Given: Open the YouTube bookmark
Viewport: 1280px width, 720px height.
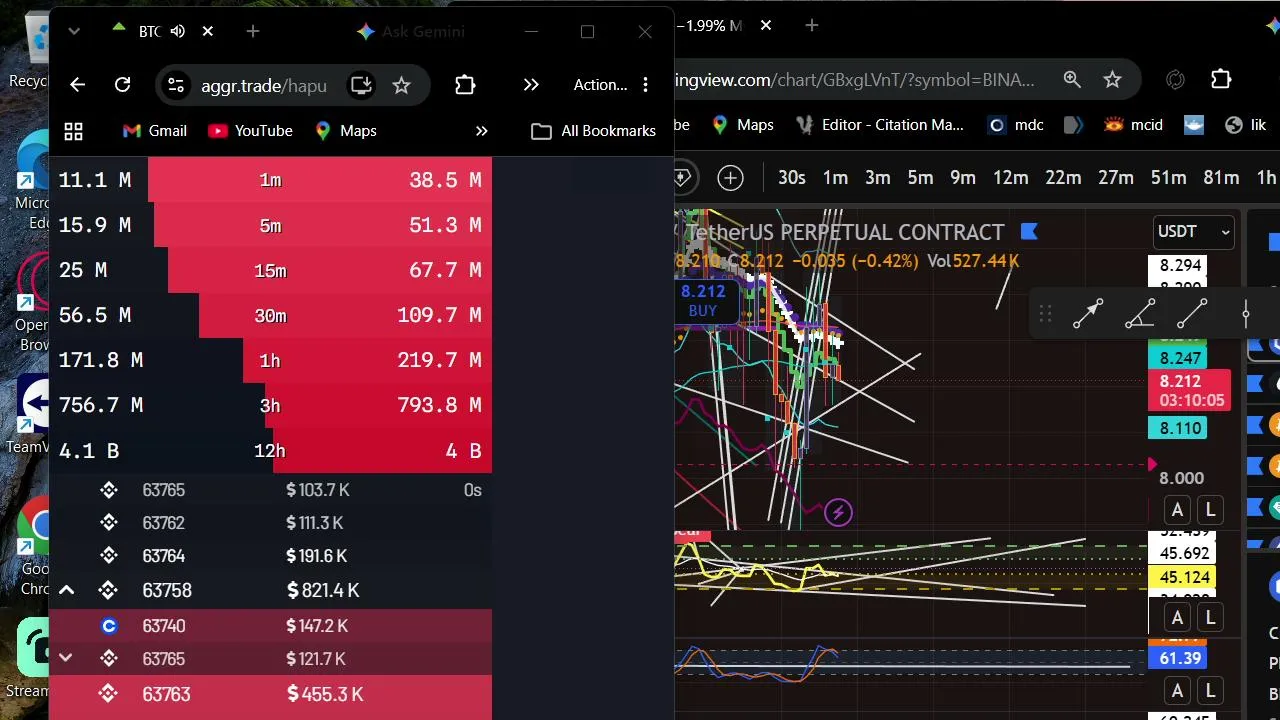Looking at the screenshot, I should [250, 131].
